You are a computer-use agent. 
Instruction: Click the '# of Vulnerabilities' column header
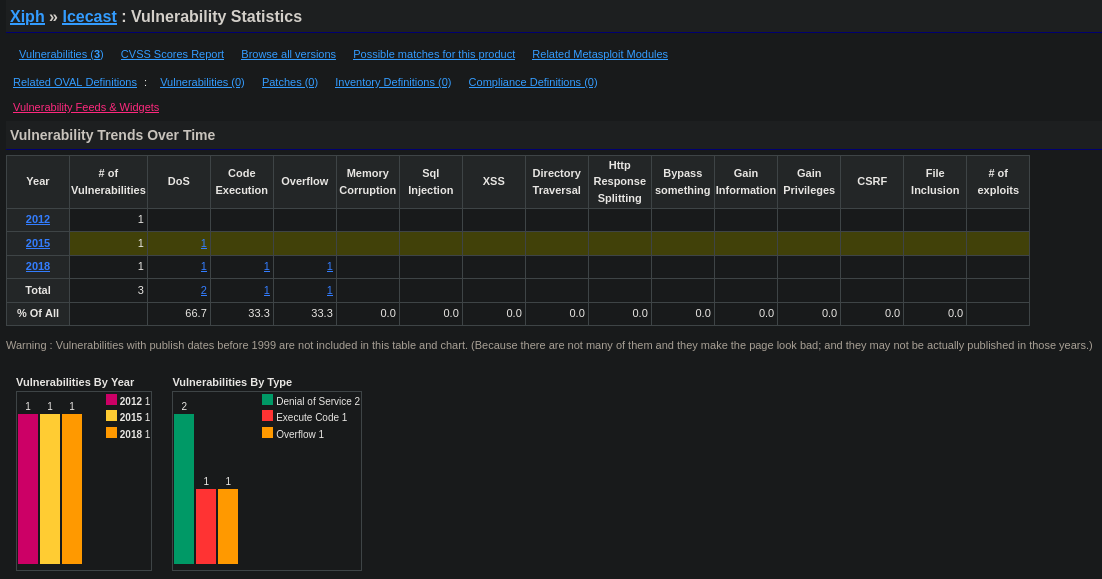pyautogui.click(x=108, y=182)
